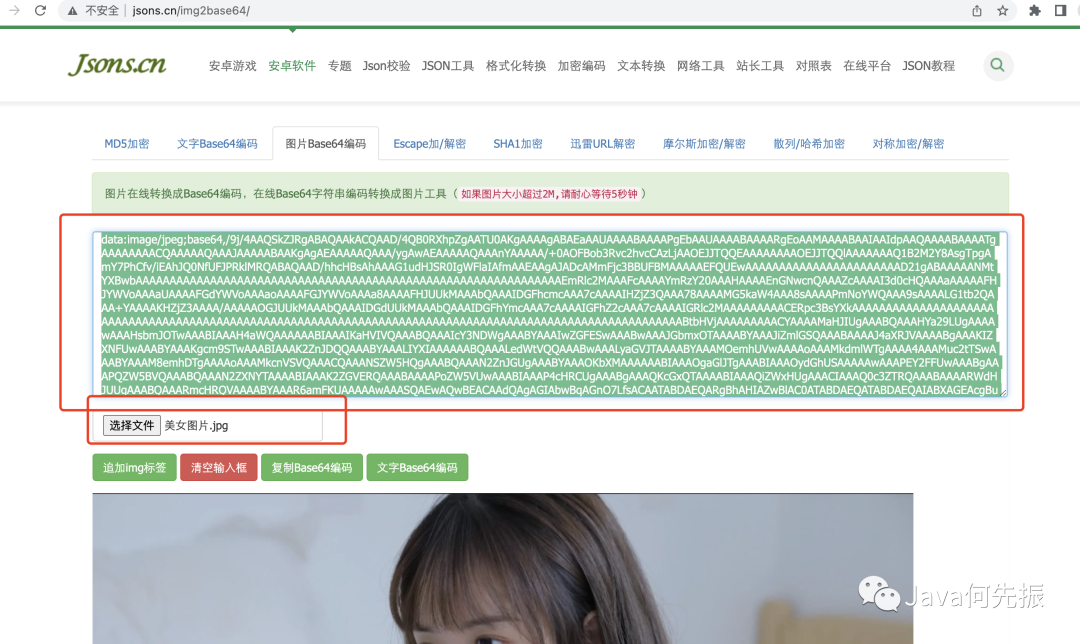
Task: Click the red 如果图片大小超过2M notice text
Action: [549, 194]
